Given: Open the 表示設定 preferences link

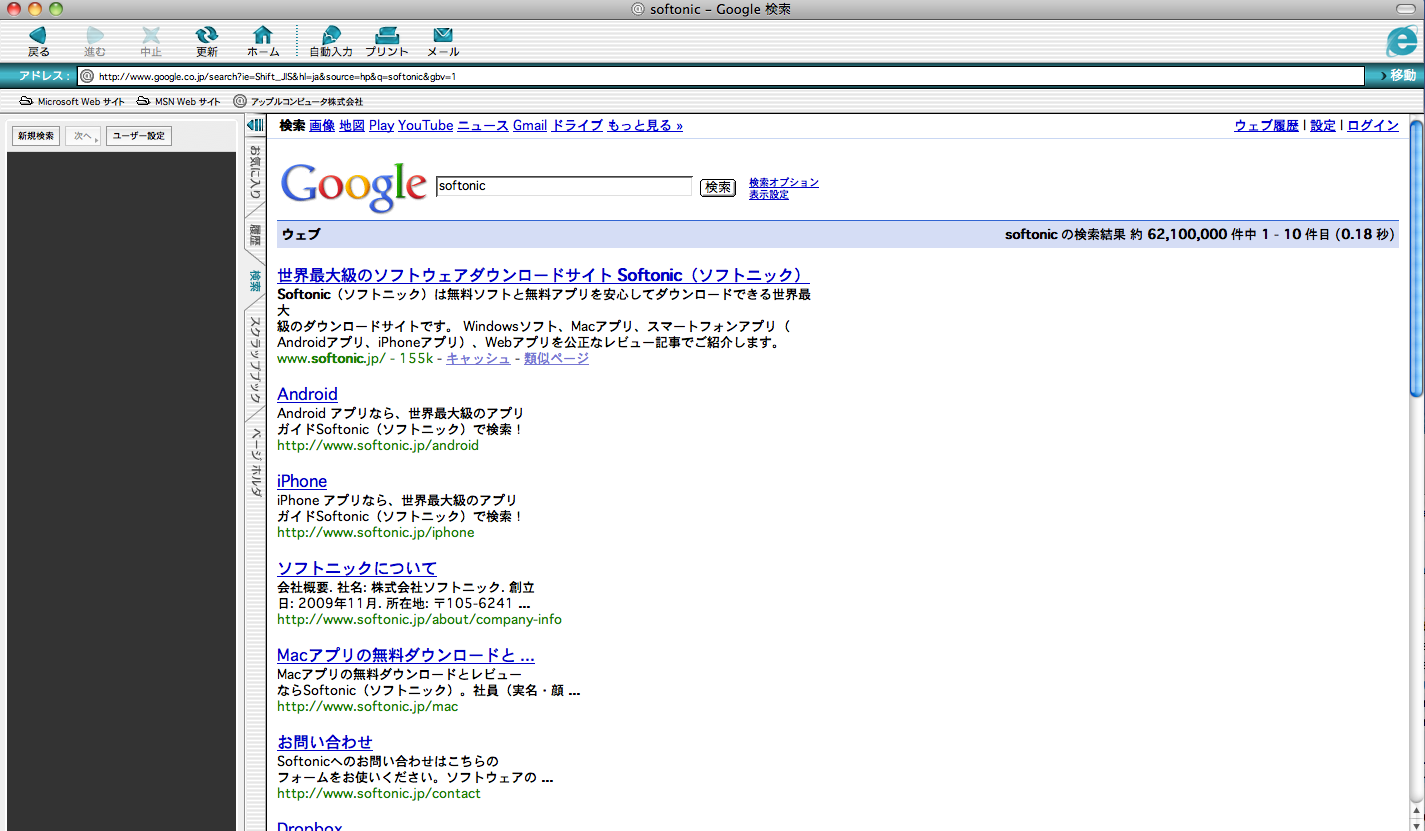Looking at the screenshot, I should click(x=769, y=194).
